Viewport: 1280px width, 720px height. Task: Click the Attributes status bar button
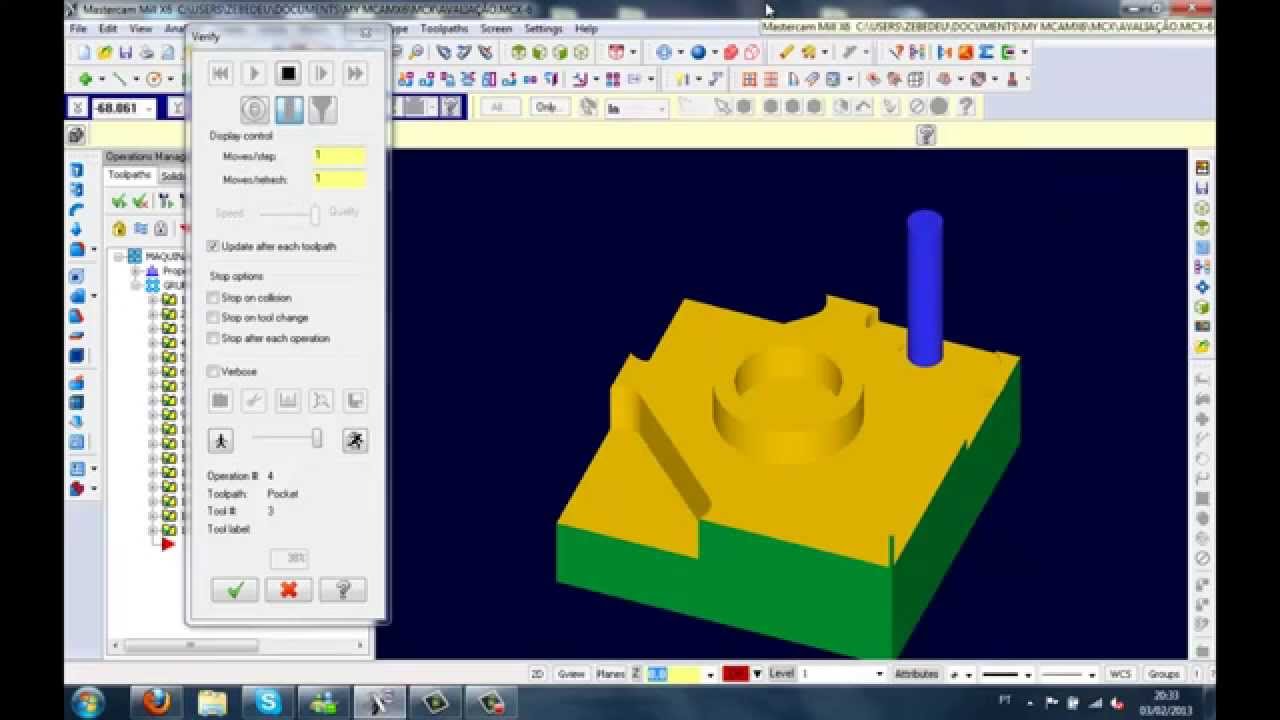click(917, 674)
